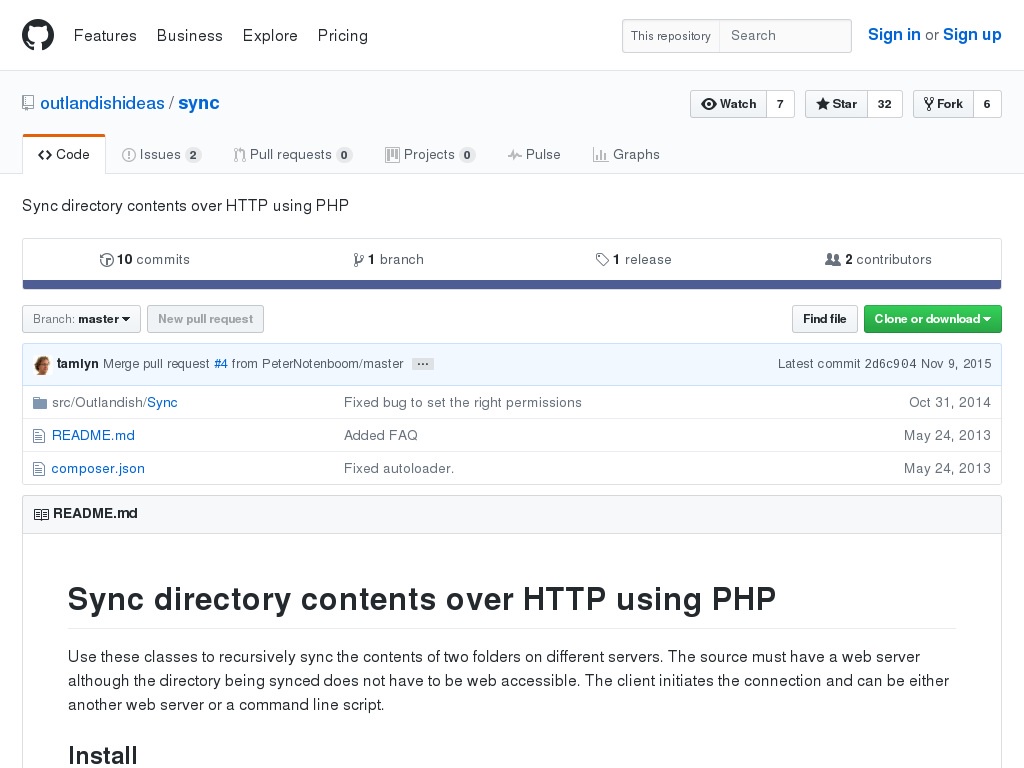Viewport: 1024px width, 768px height.
Task: Click the 'Merge pull request' commit message
Action: (x=156, y=364)
